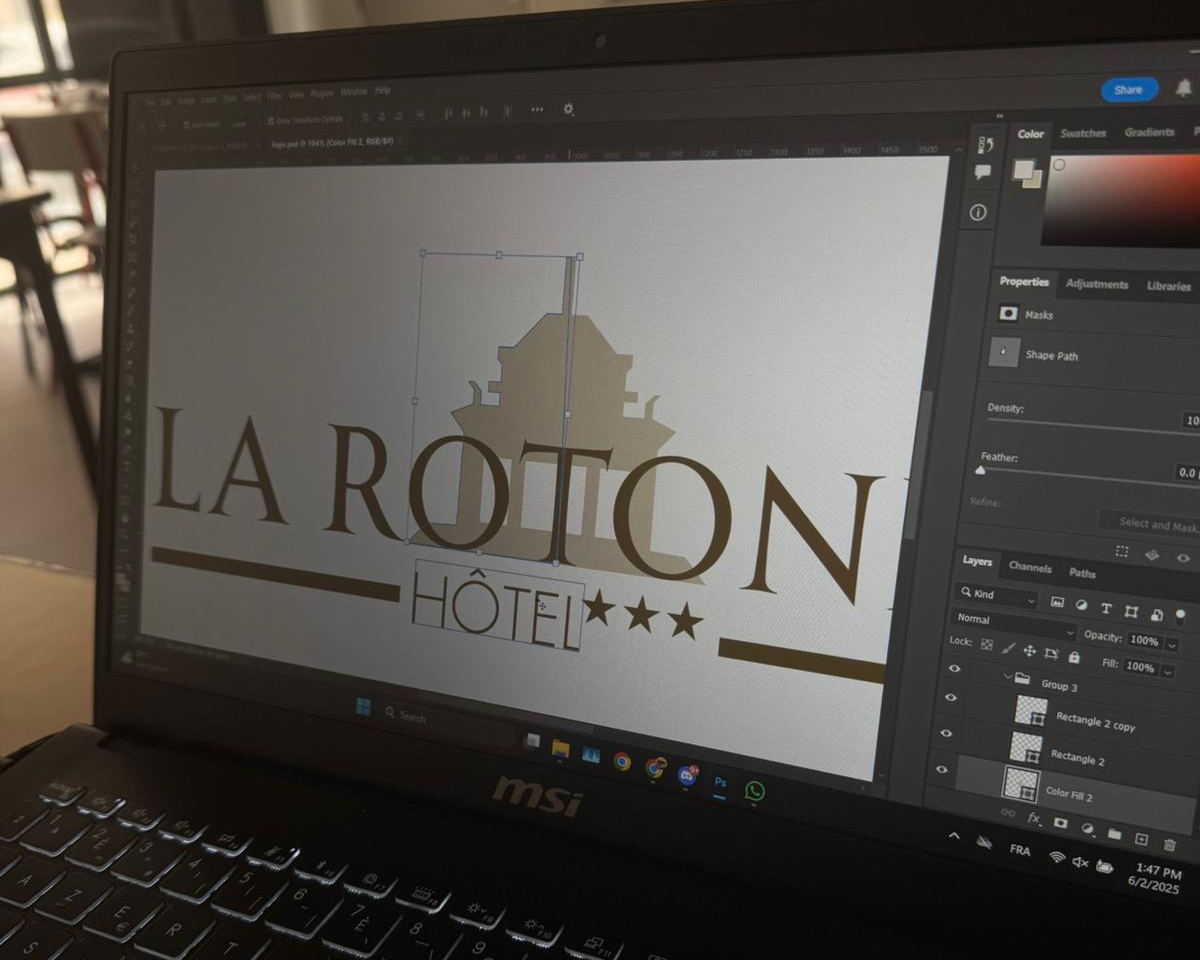1200x960 pixels.
Task: Open the Fill dropdown arrow
Action: [1169, 670]
